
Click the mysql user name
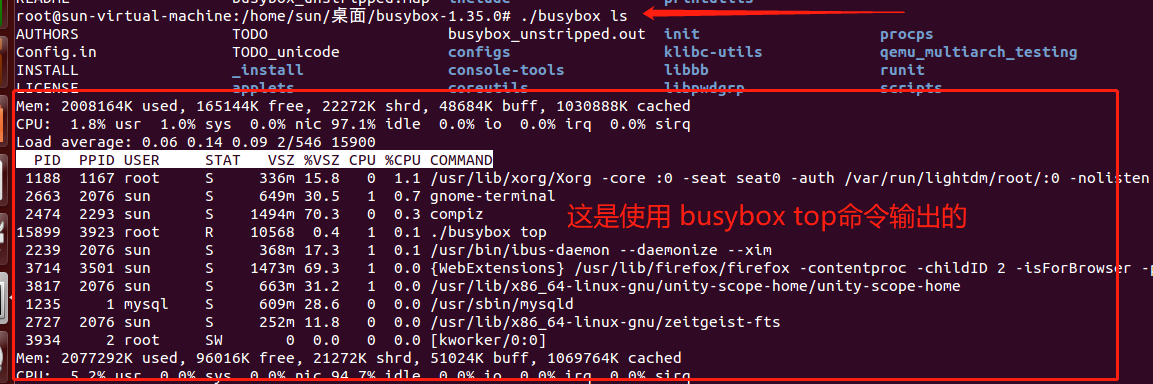point(146,304)
